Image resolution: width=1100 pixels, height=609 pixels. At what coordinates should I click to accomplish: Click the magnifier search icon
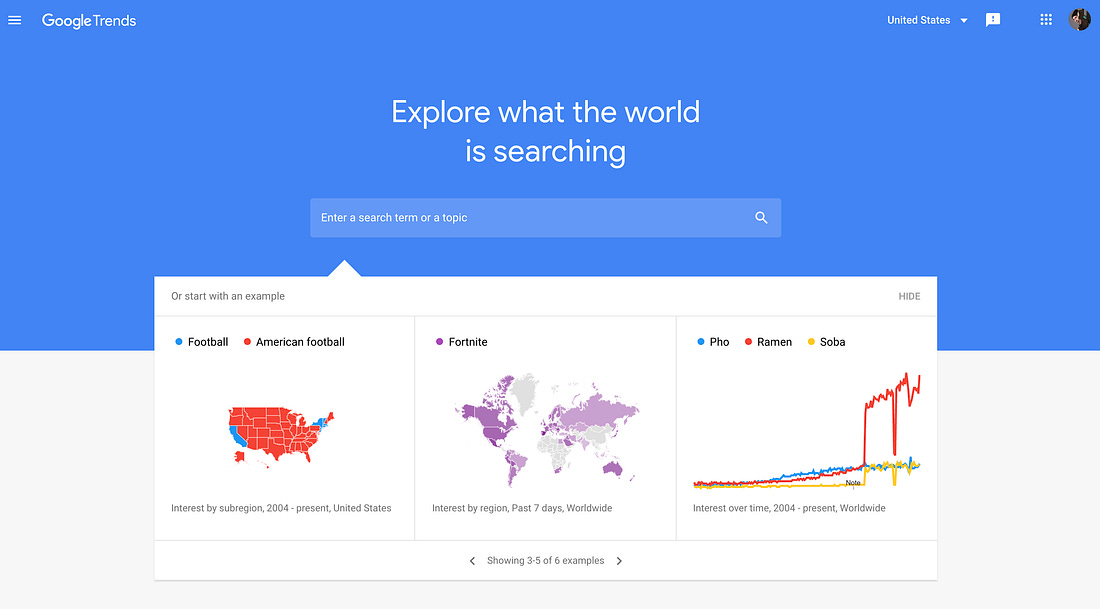761,218
